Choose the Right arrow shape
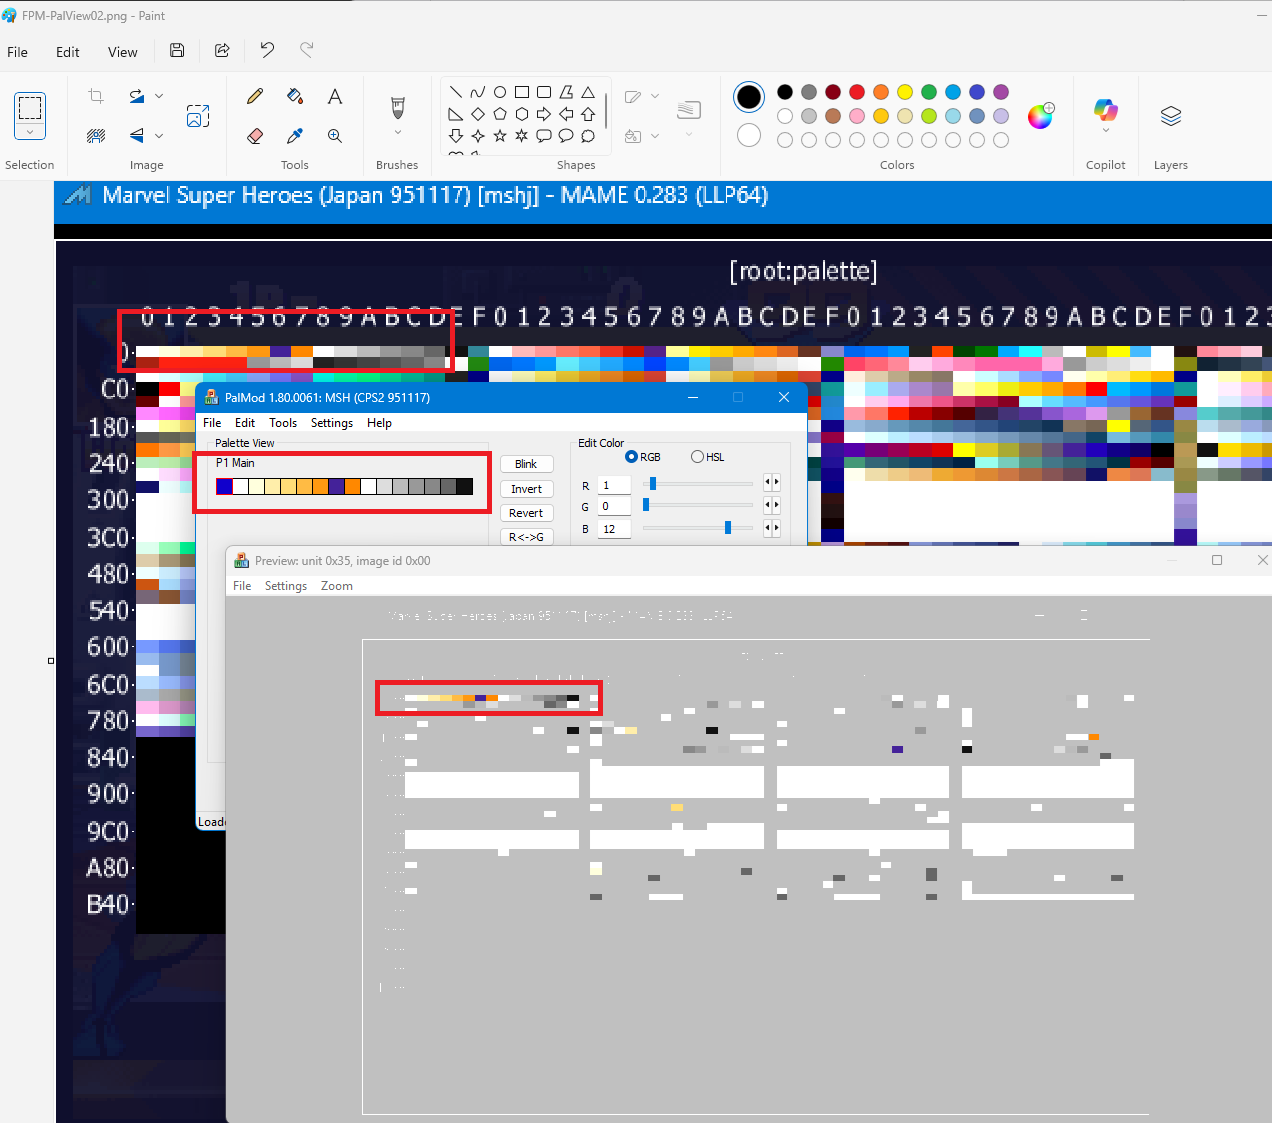Viewport: 1272px width, 1123px height. (x=544, y=114)
